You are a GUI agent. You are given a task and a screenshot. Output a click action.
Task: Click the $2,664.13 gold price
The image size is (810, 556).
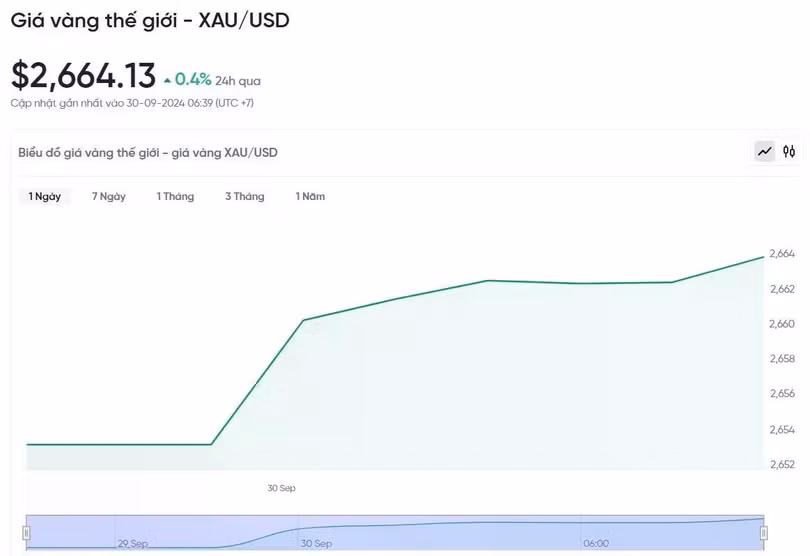[x=84, y=76]
